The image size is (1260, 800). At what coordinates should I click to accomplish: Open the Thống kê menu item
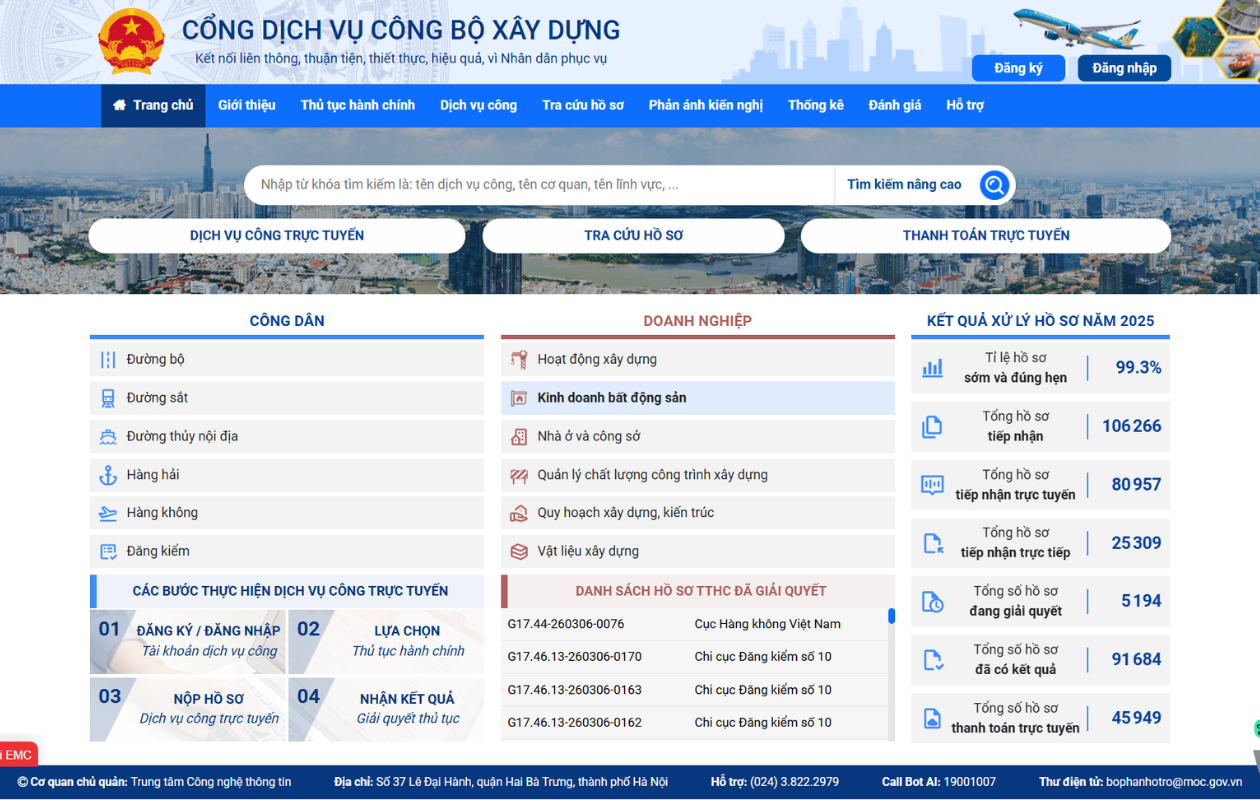point(815,105)
